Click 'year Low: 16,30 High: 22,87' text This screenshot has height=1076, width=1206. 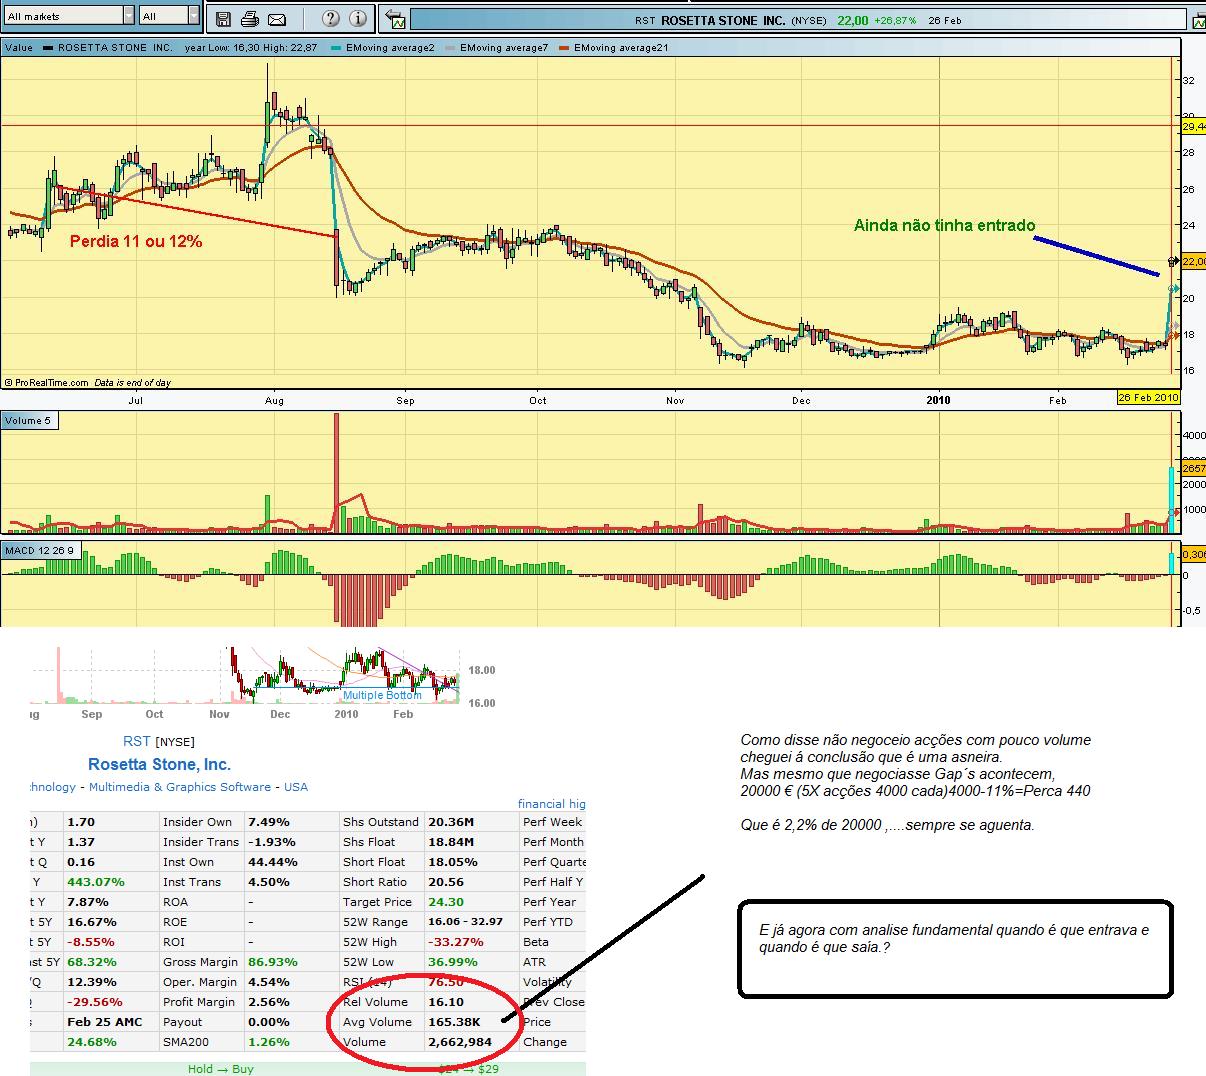point(251,47)
